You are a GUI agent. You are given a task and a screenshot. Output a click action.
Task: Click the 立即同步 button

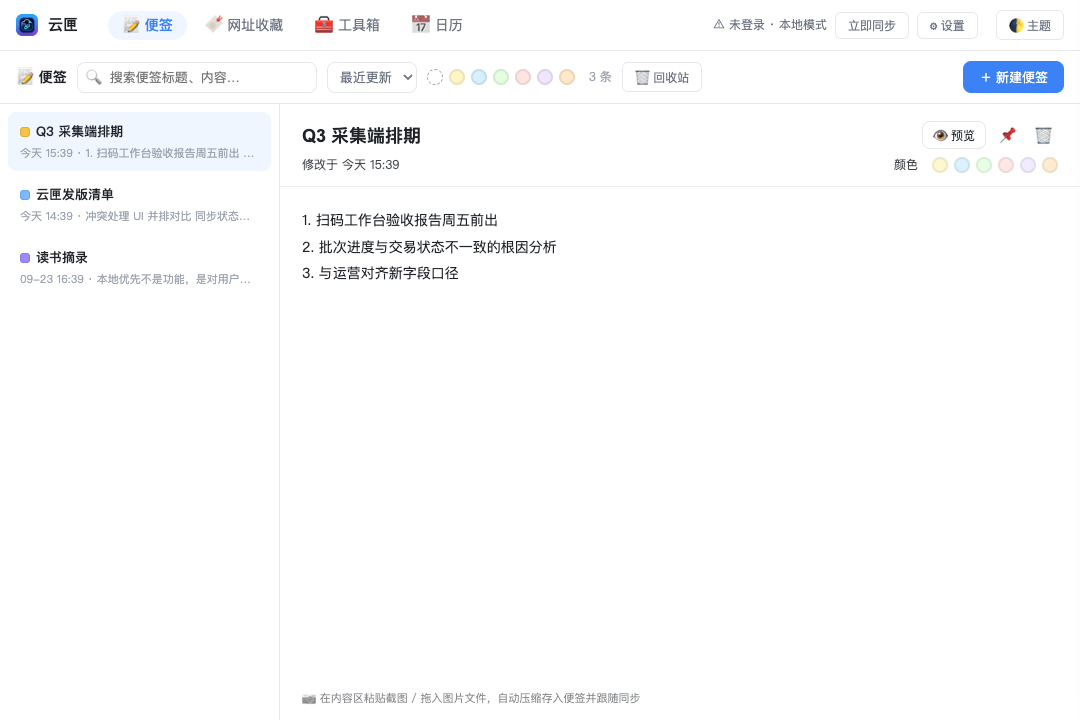click(x=871, y=25)
